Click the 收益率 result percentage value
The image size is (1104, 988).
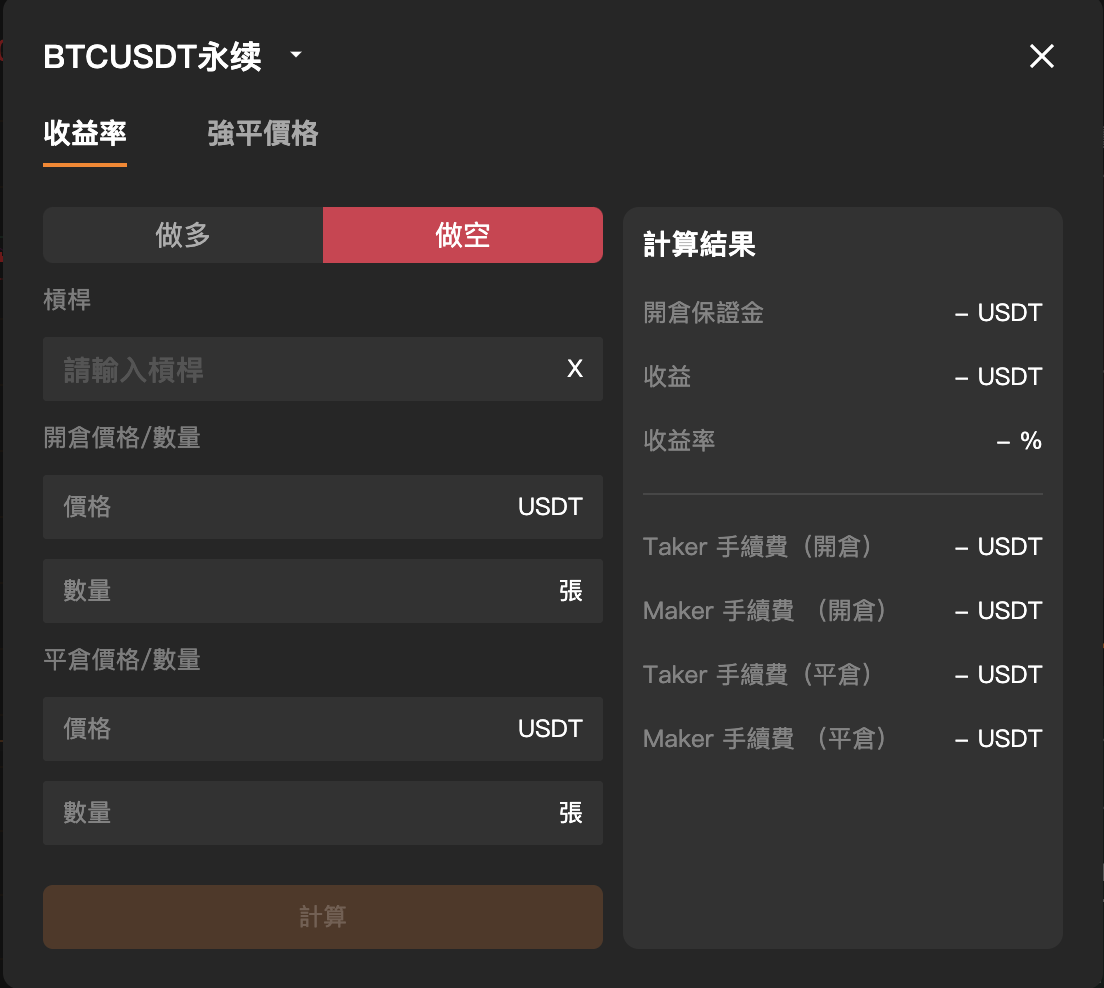pyautogui.click(x=1019, y=441)
